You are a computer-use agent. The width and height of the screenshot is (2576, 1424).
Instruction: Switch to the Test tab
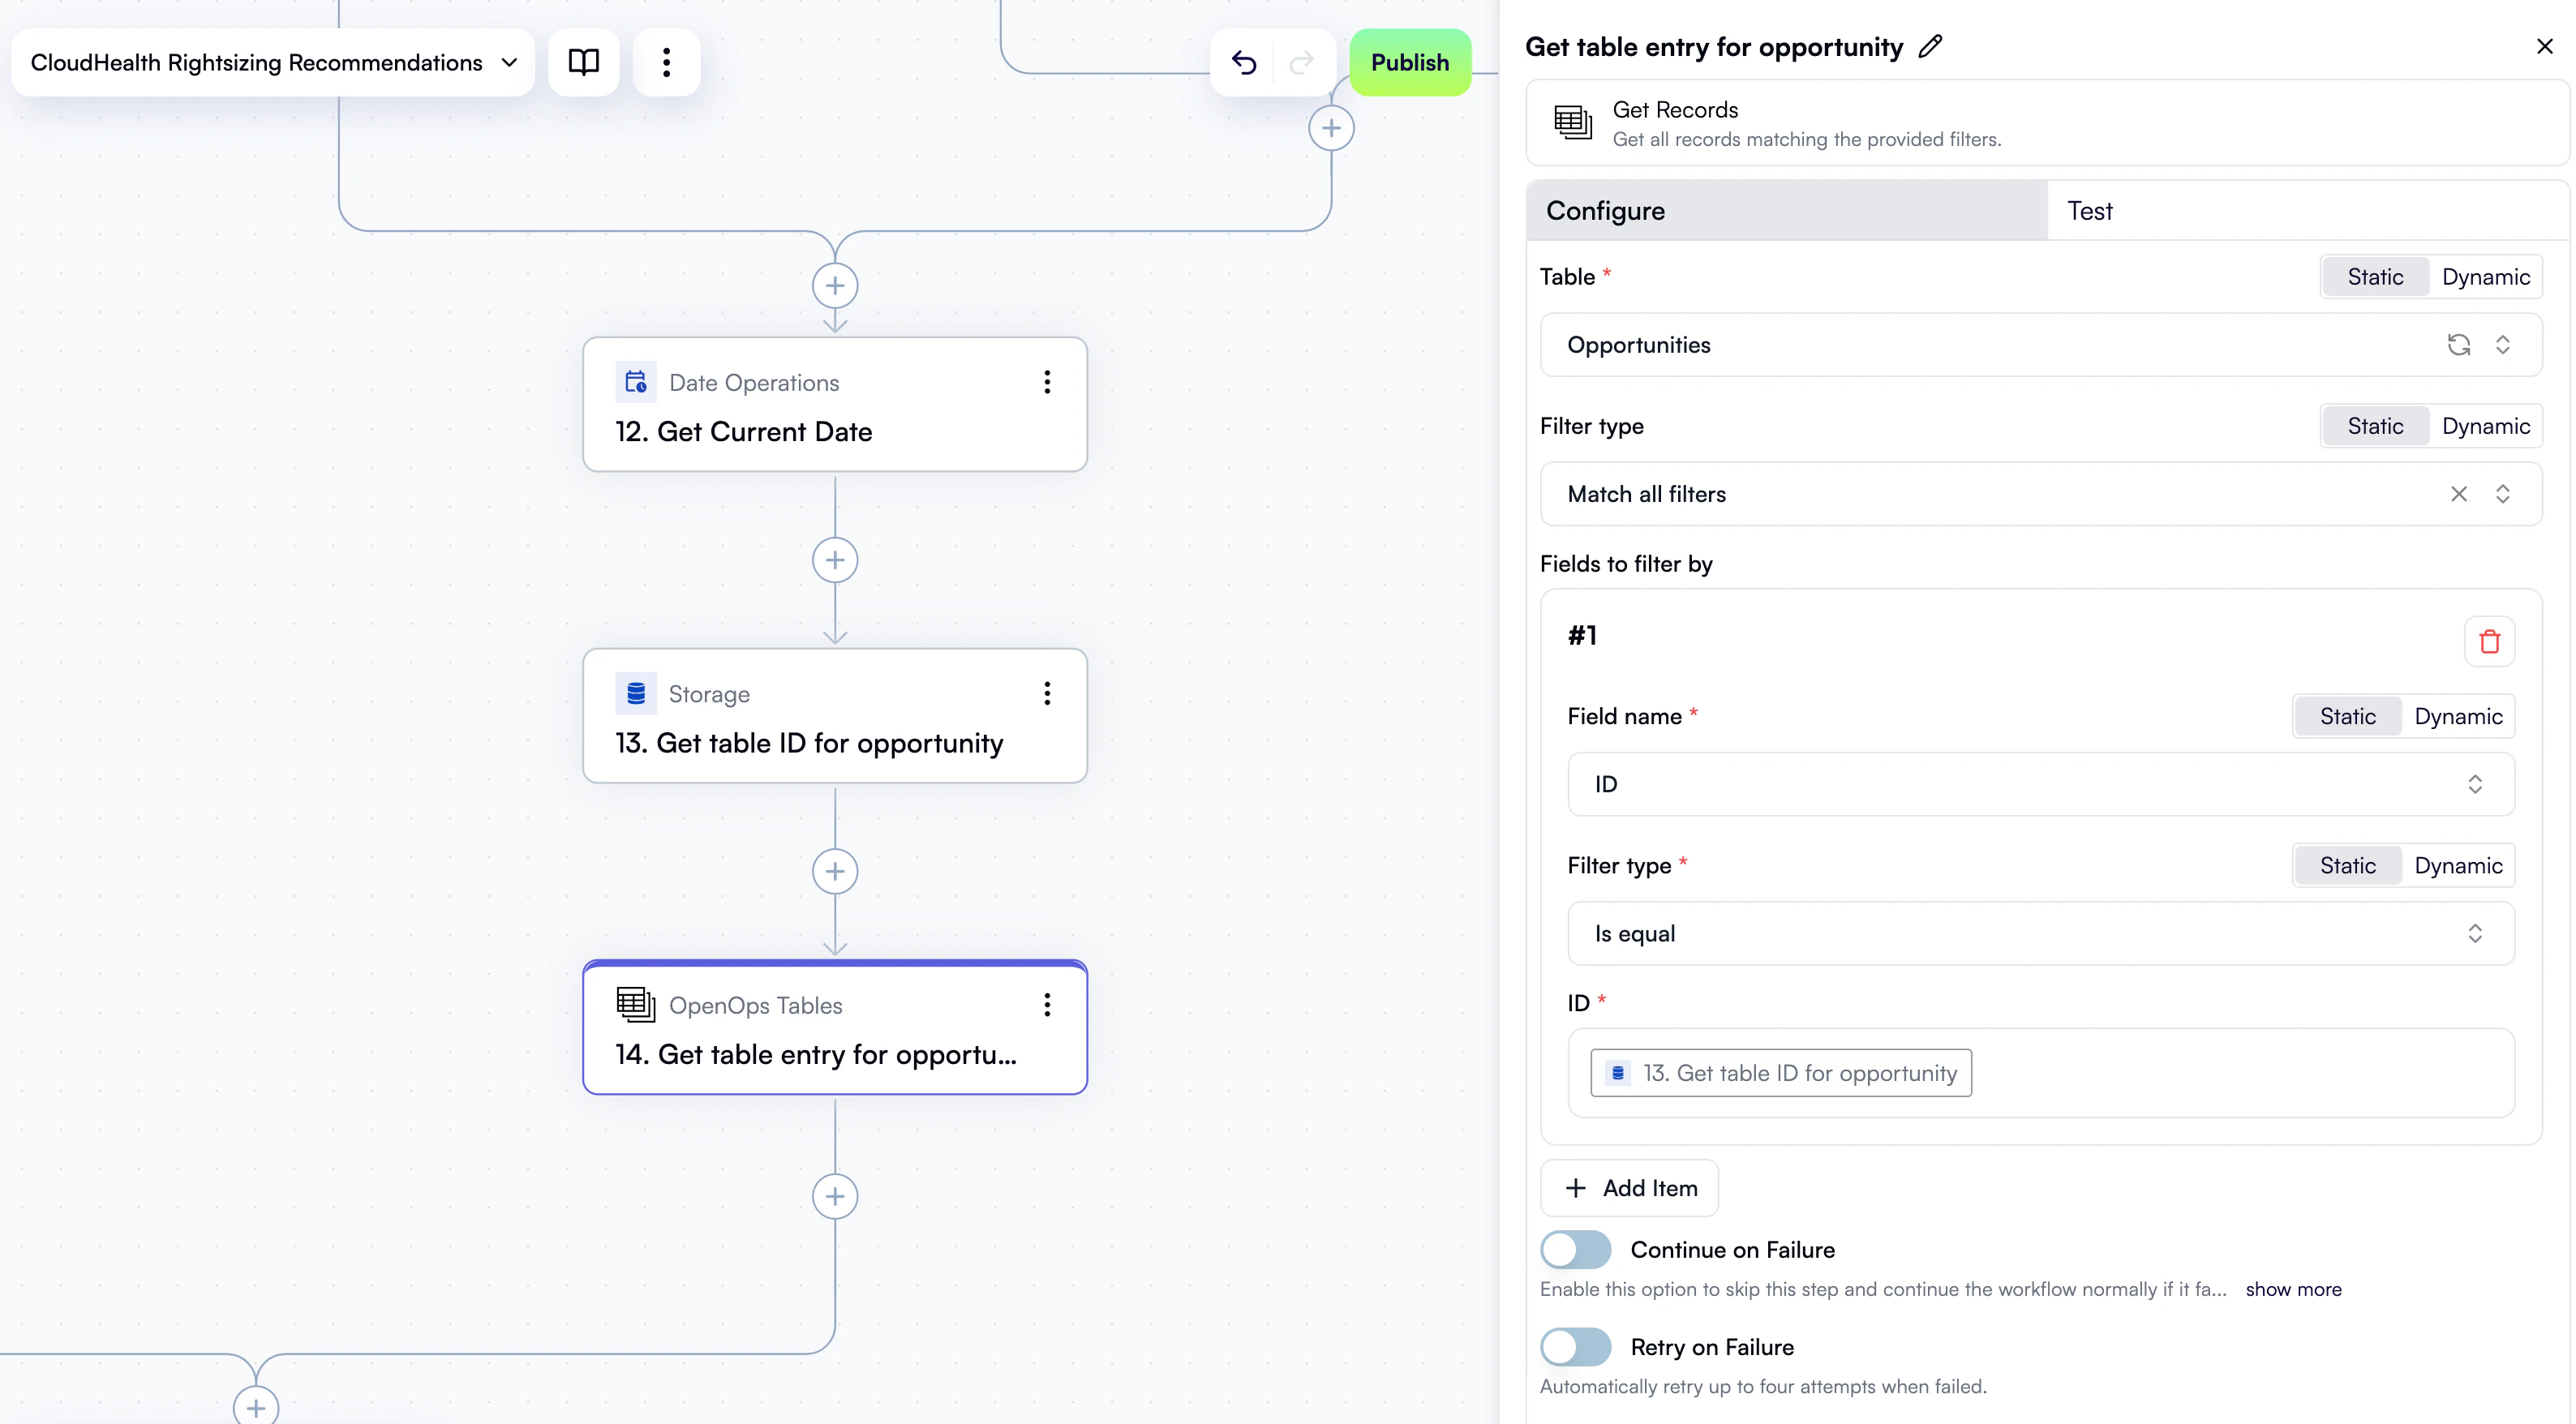click(2090, 211)
